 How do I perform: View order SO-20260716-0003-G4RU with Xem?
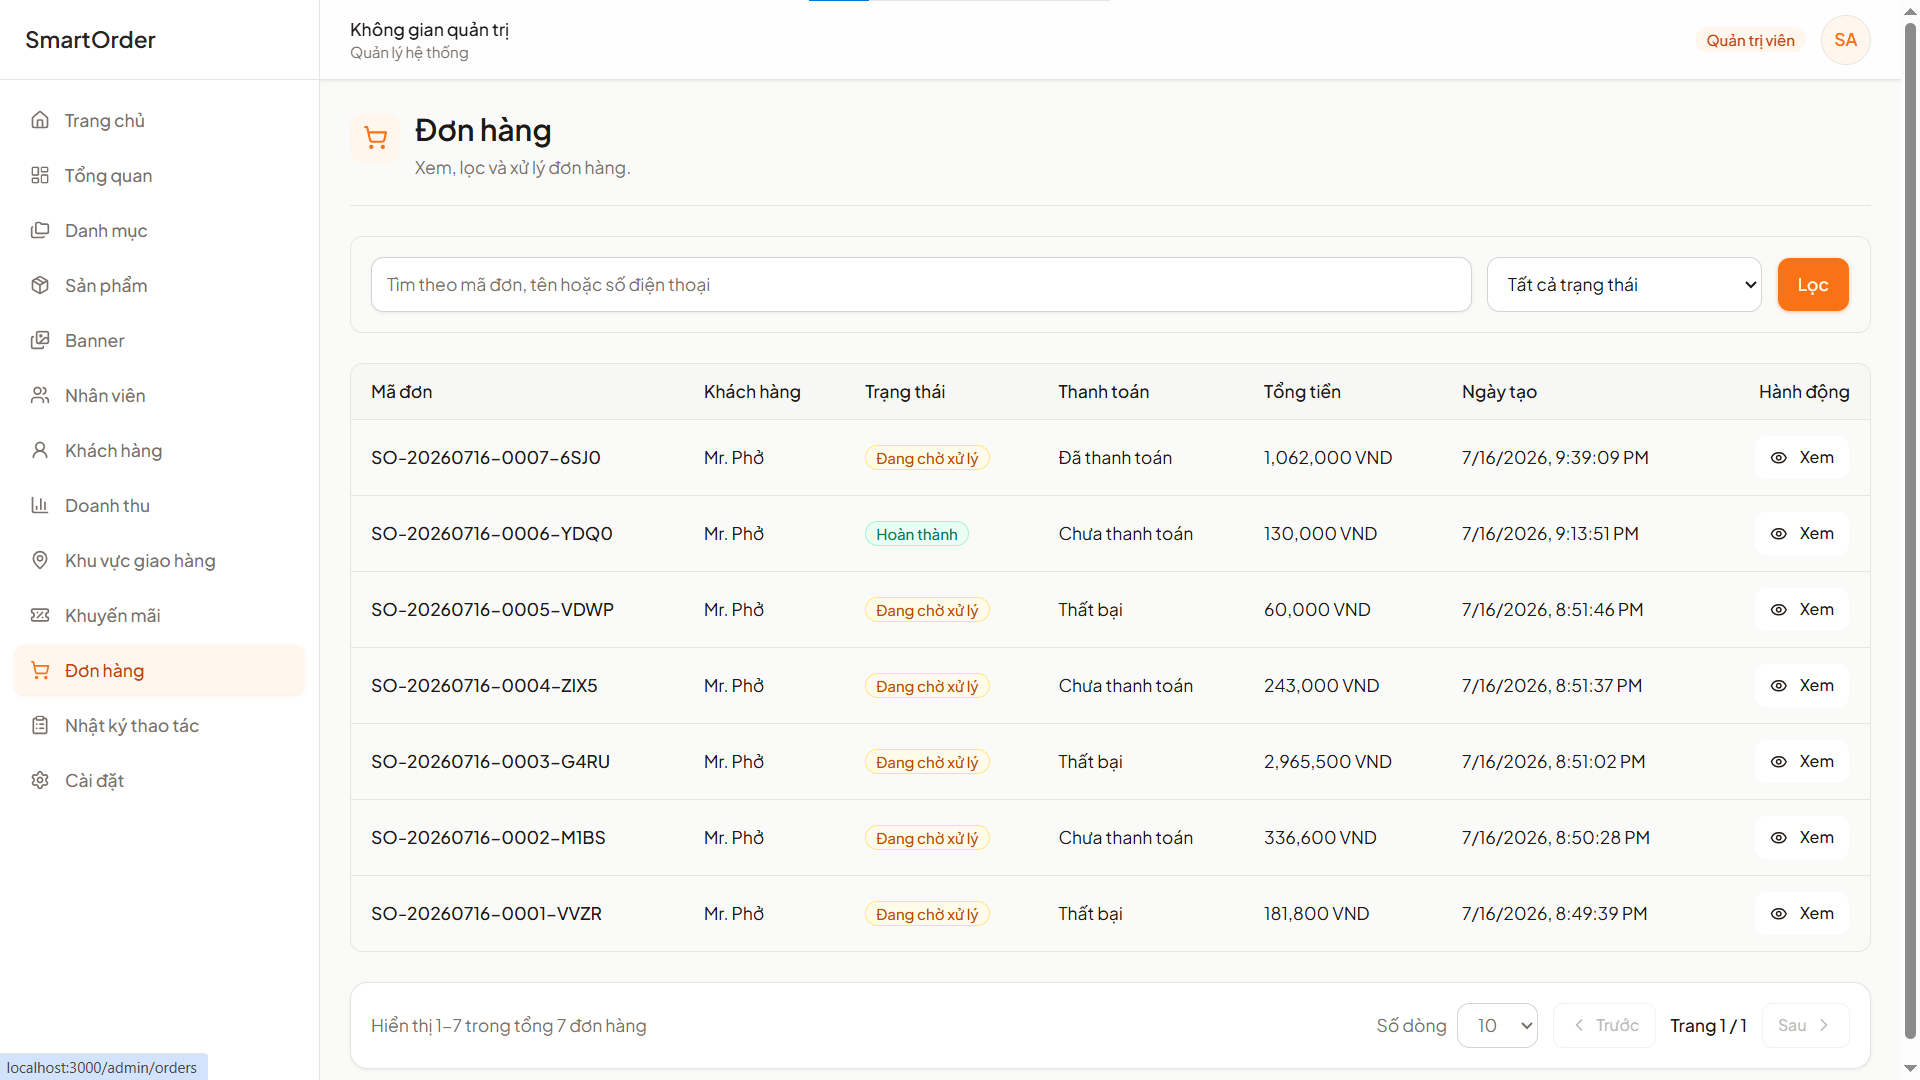click(x=1802, y=762)
